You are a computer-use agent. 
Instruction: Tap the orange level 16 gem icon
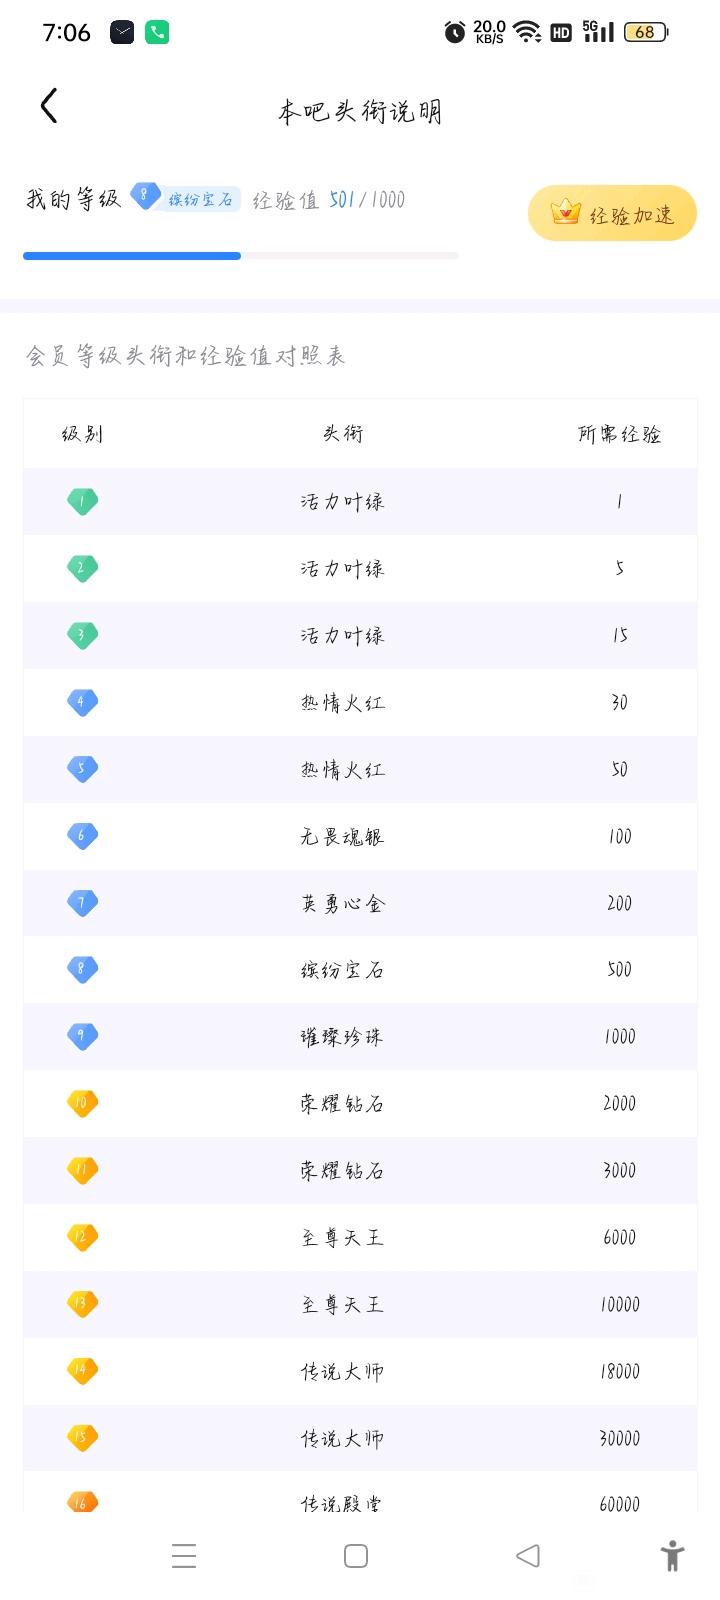tap(82, 1502)
